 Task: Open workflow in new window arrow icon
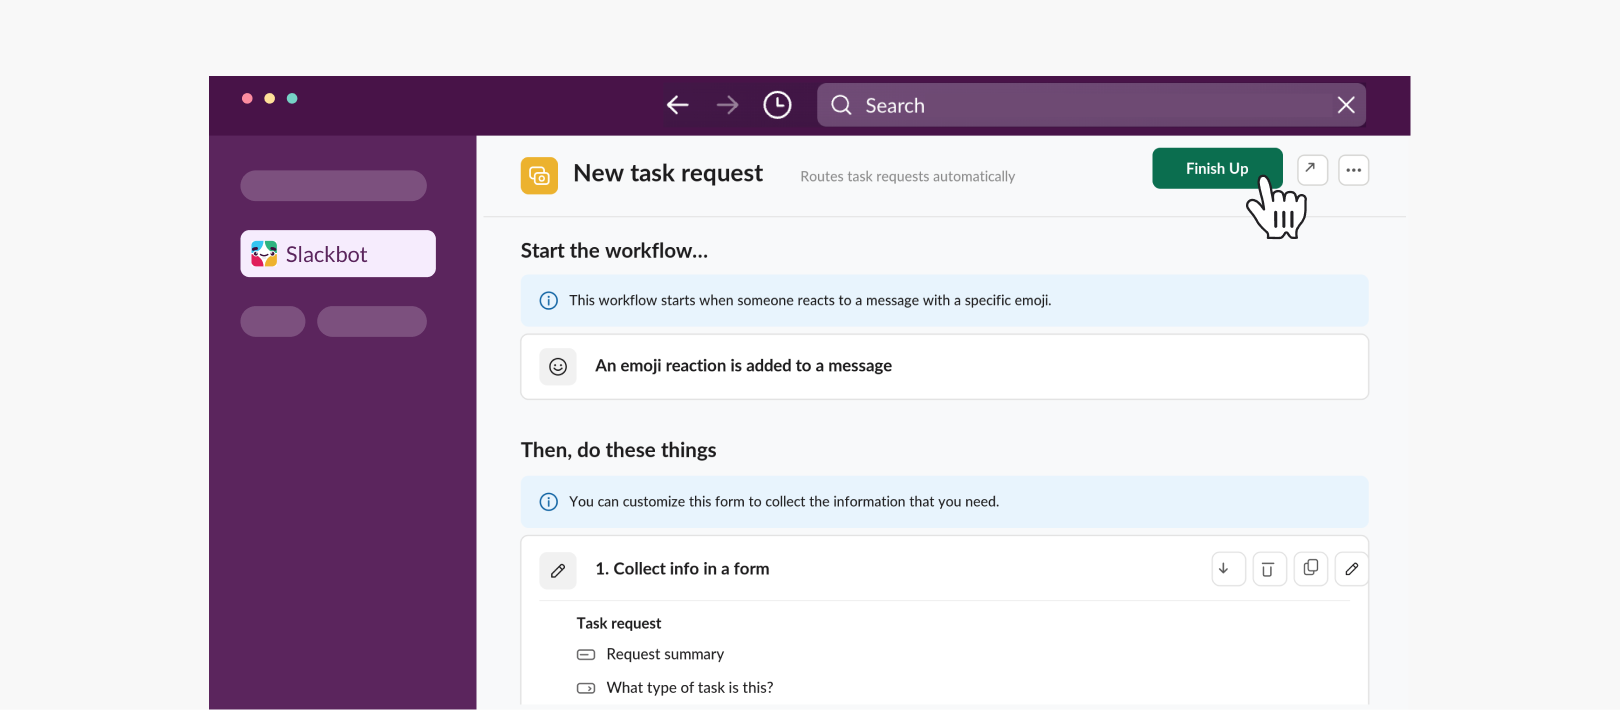pyautogui.click(x=1312, y=170)
